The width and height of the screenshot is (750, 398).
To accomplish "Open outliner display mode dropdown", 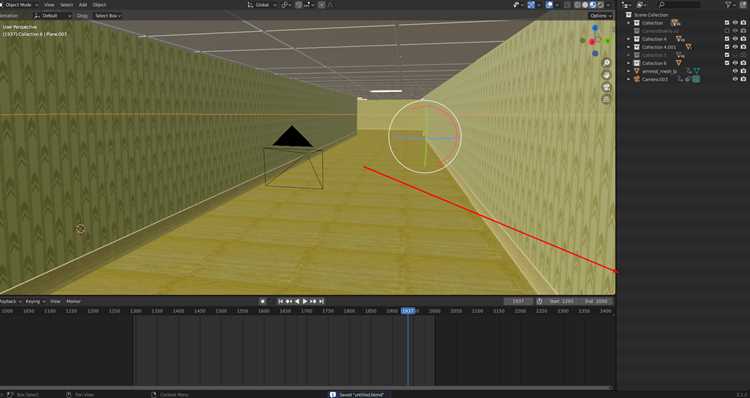I will click(x=627, y=5).
